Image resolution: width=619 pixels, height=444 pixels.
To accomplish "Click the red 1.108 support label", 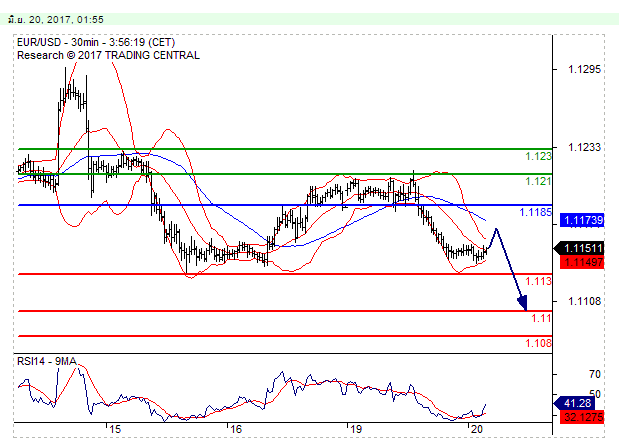I will coord(538,343).
